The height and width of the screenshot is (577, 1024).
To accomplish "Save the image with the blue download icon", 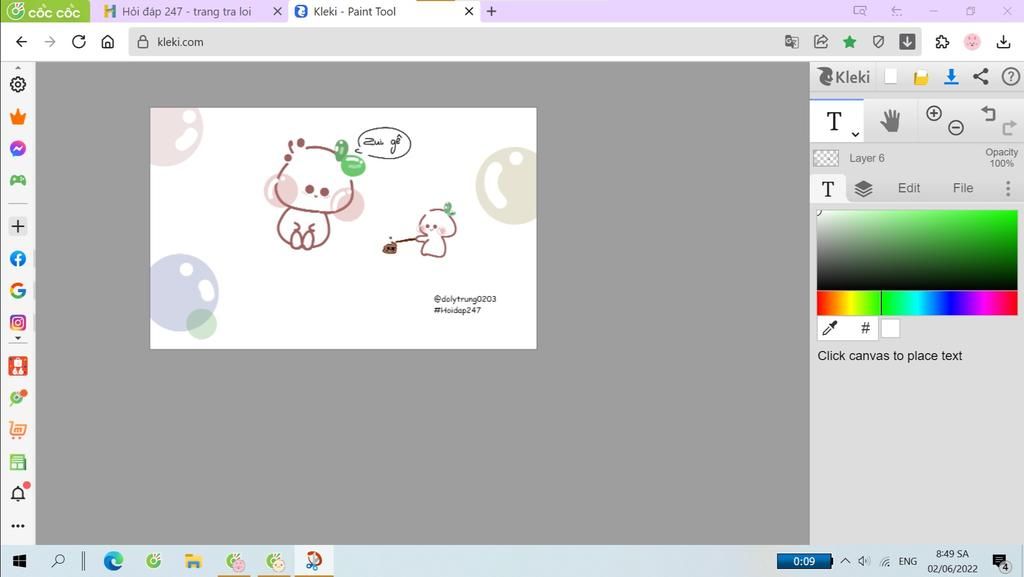I will tap(951, 77).
